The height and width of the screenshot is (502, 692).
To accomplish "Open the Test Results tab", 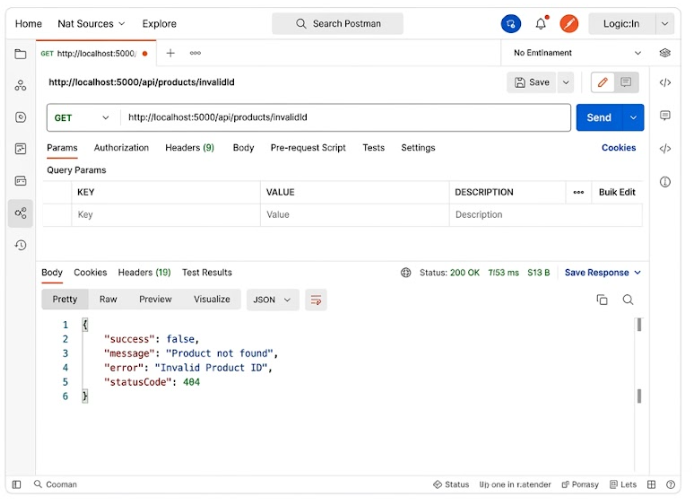I will pos(207,273).
